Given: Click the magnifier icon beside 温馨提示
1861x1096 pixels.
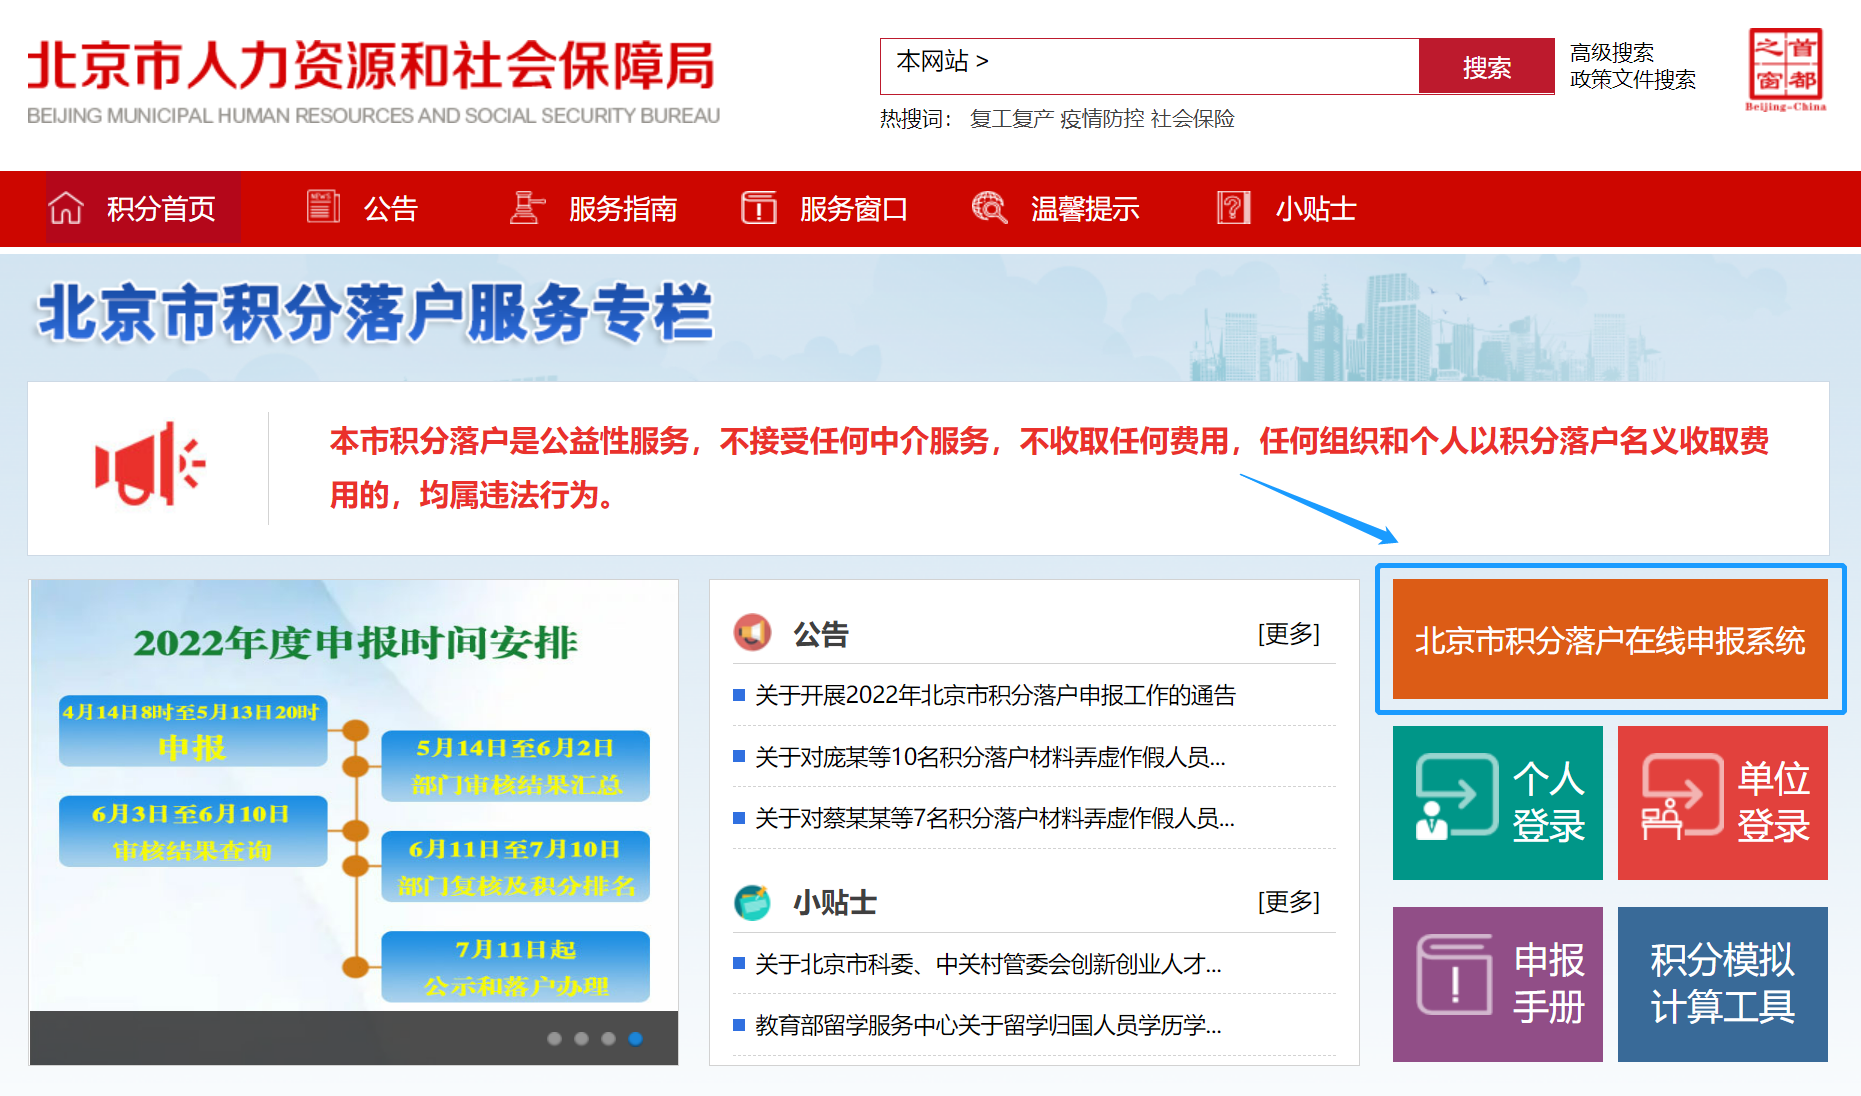Looking at the screenshot, I should 989,207.
